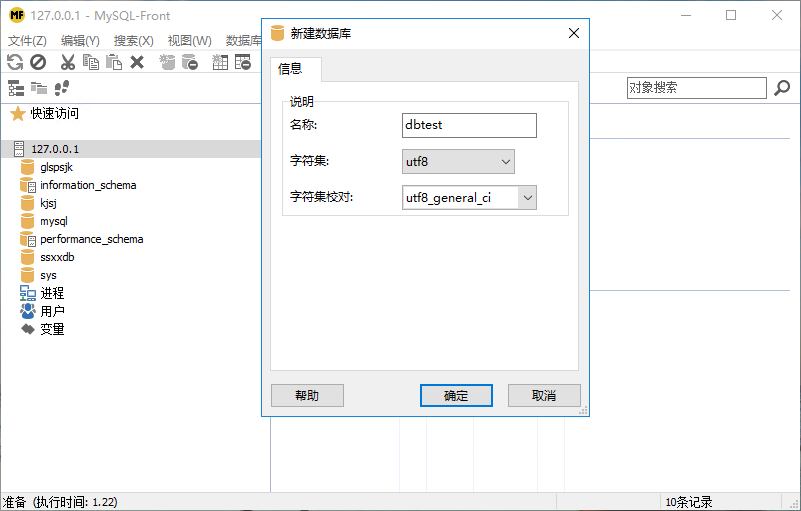The image size is (801, 511).
Task: Click the footprints history icon
Action: pos(62,88)
